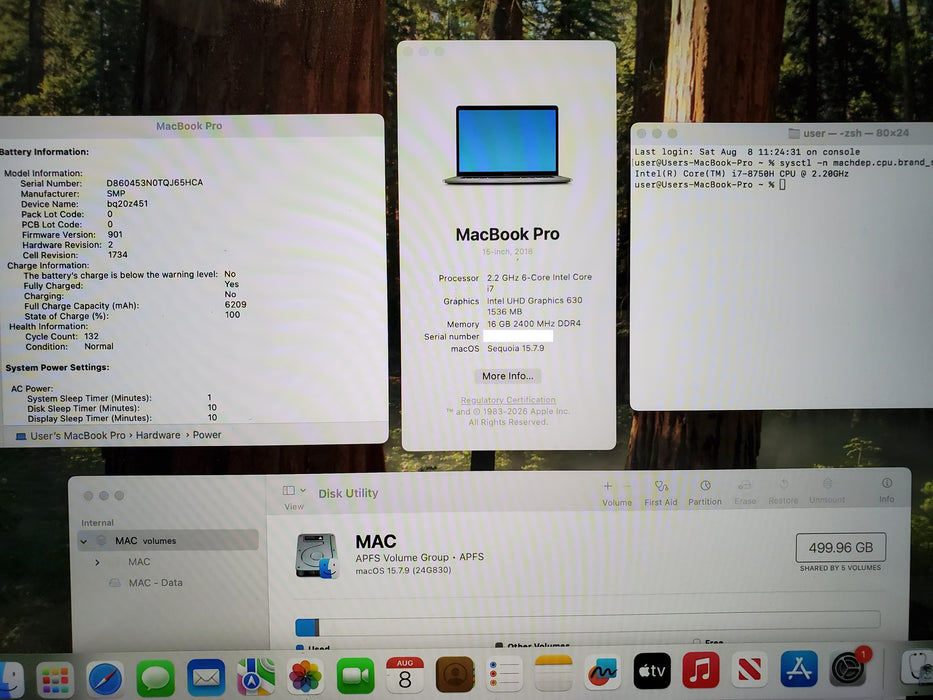
Task: Select MAC - Data volume in sidebar
Action: 155,583
